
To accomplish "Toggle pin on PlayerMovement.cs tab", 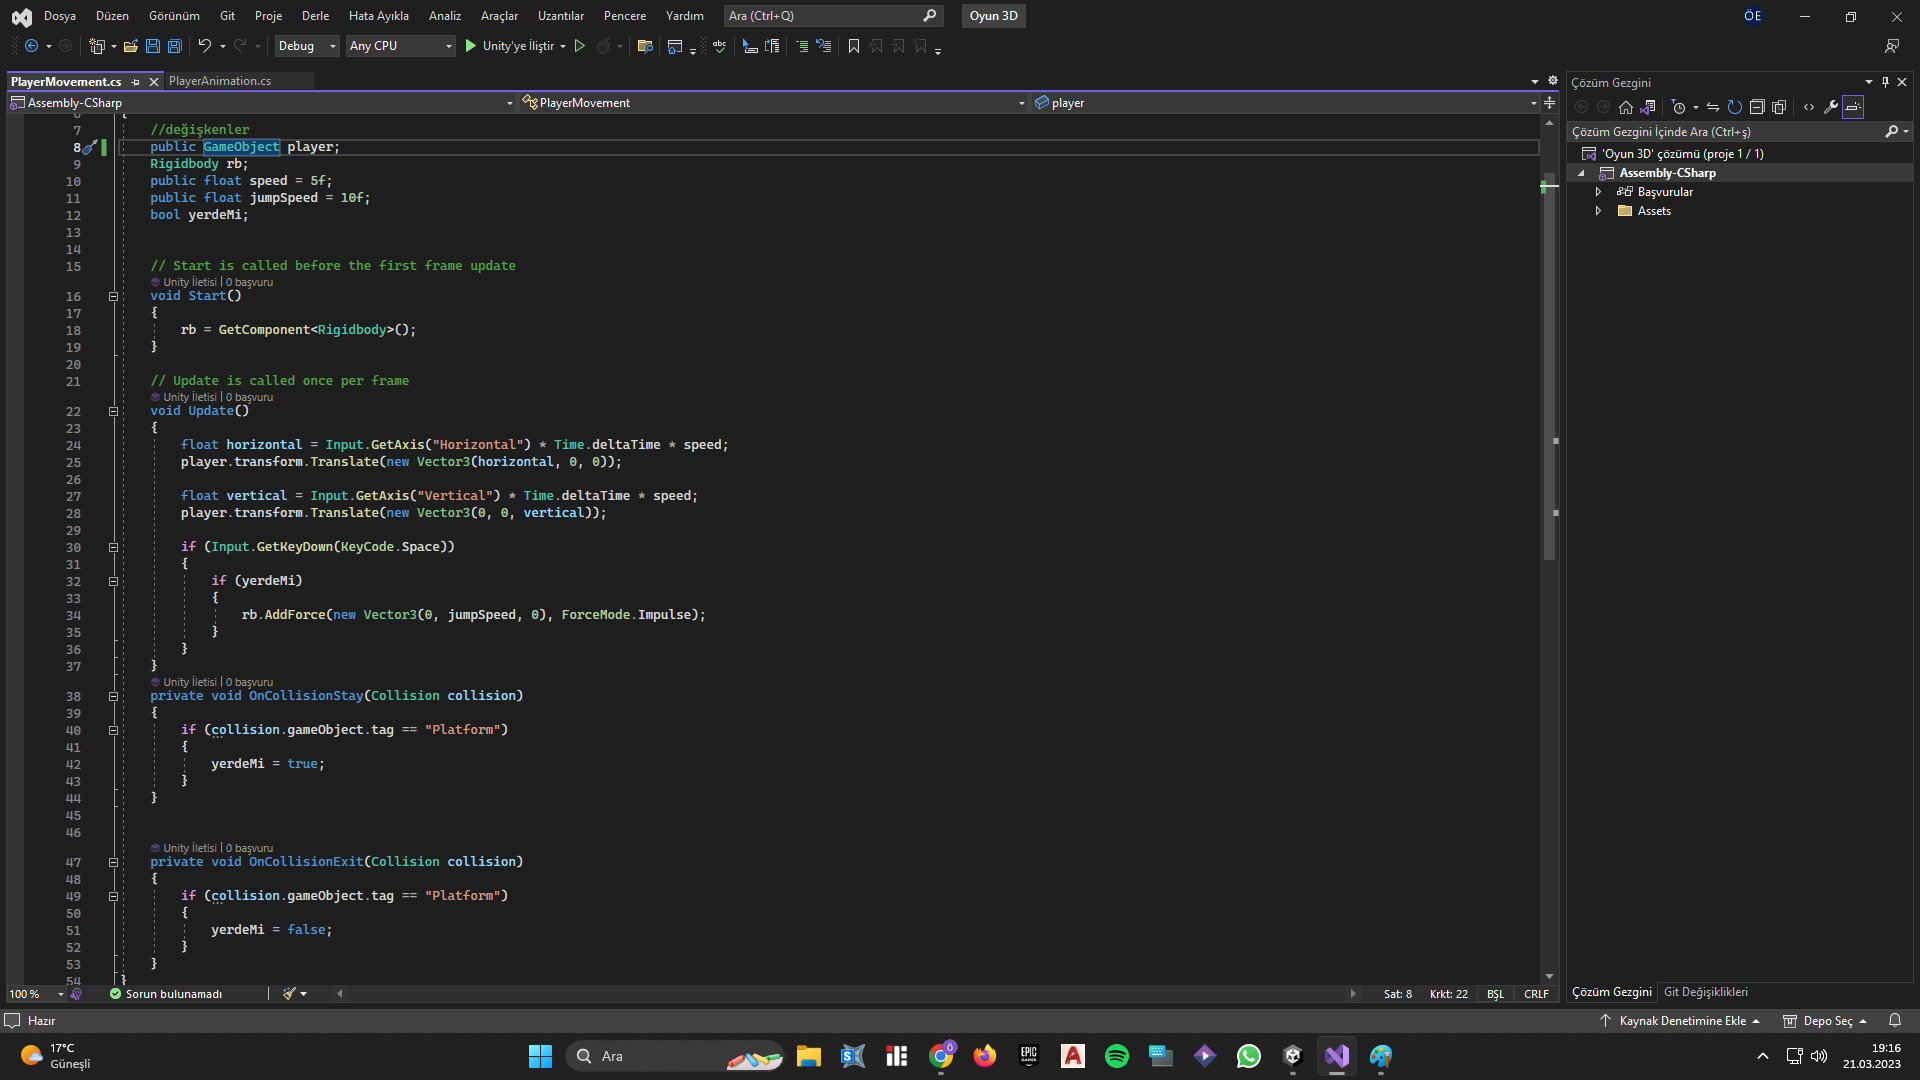I will point(135,82).
